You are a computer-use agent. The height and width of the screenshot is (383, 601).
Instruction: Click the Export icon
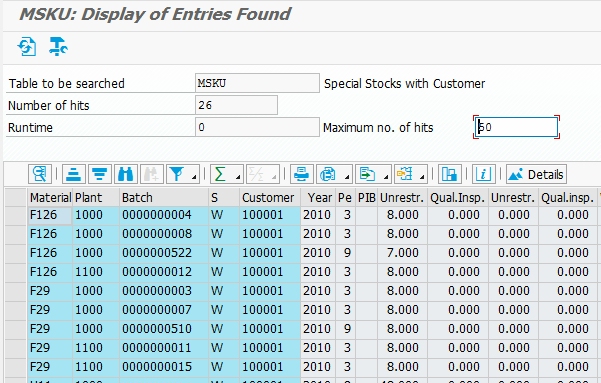pos(367,174)
